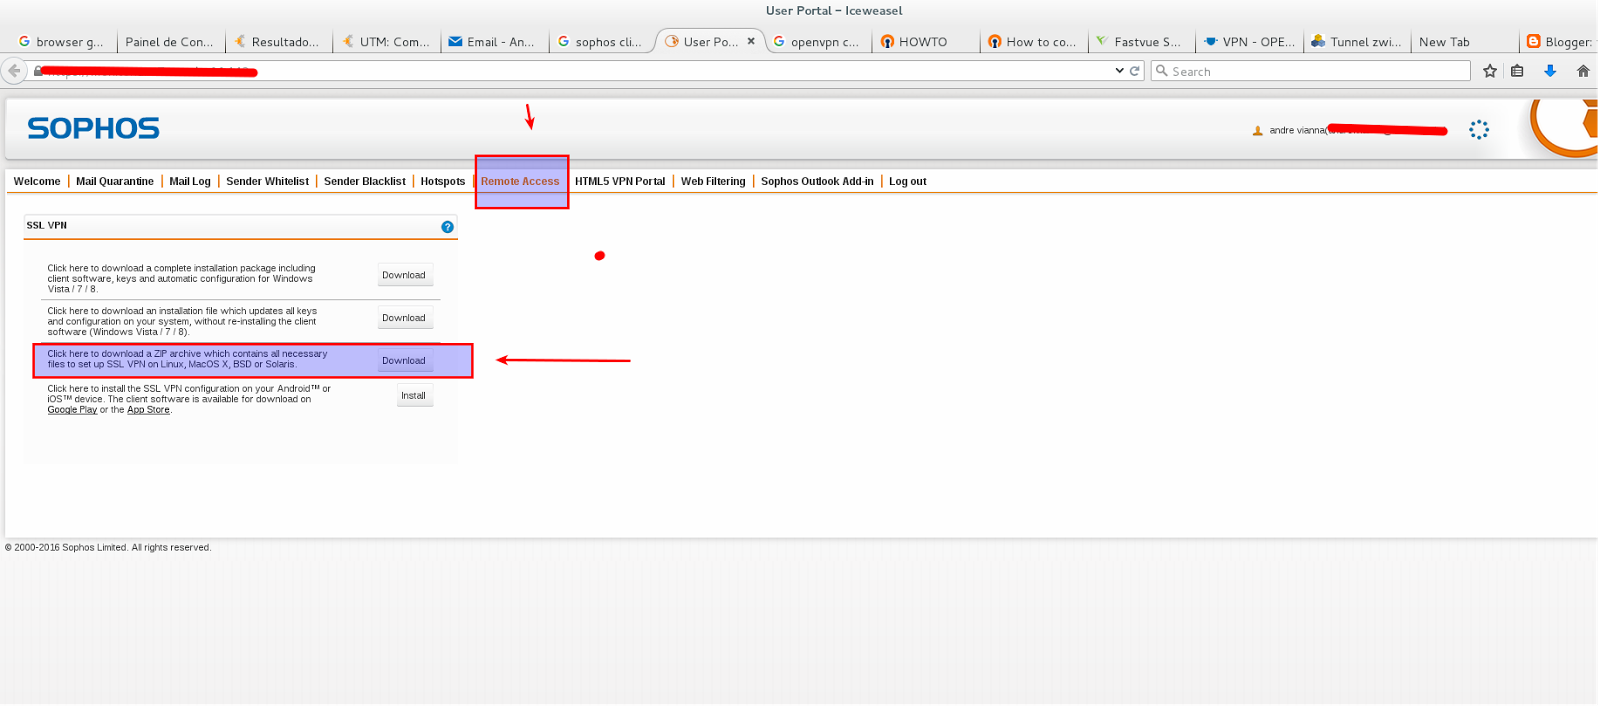
Task: Open the Google Play link
Action: (72, 410)
